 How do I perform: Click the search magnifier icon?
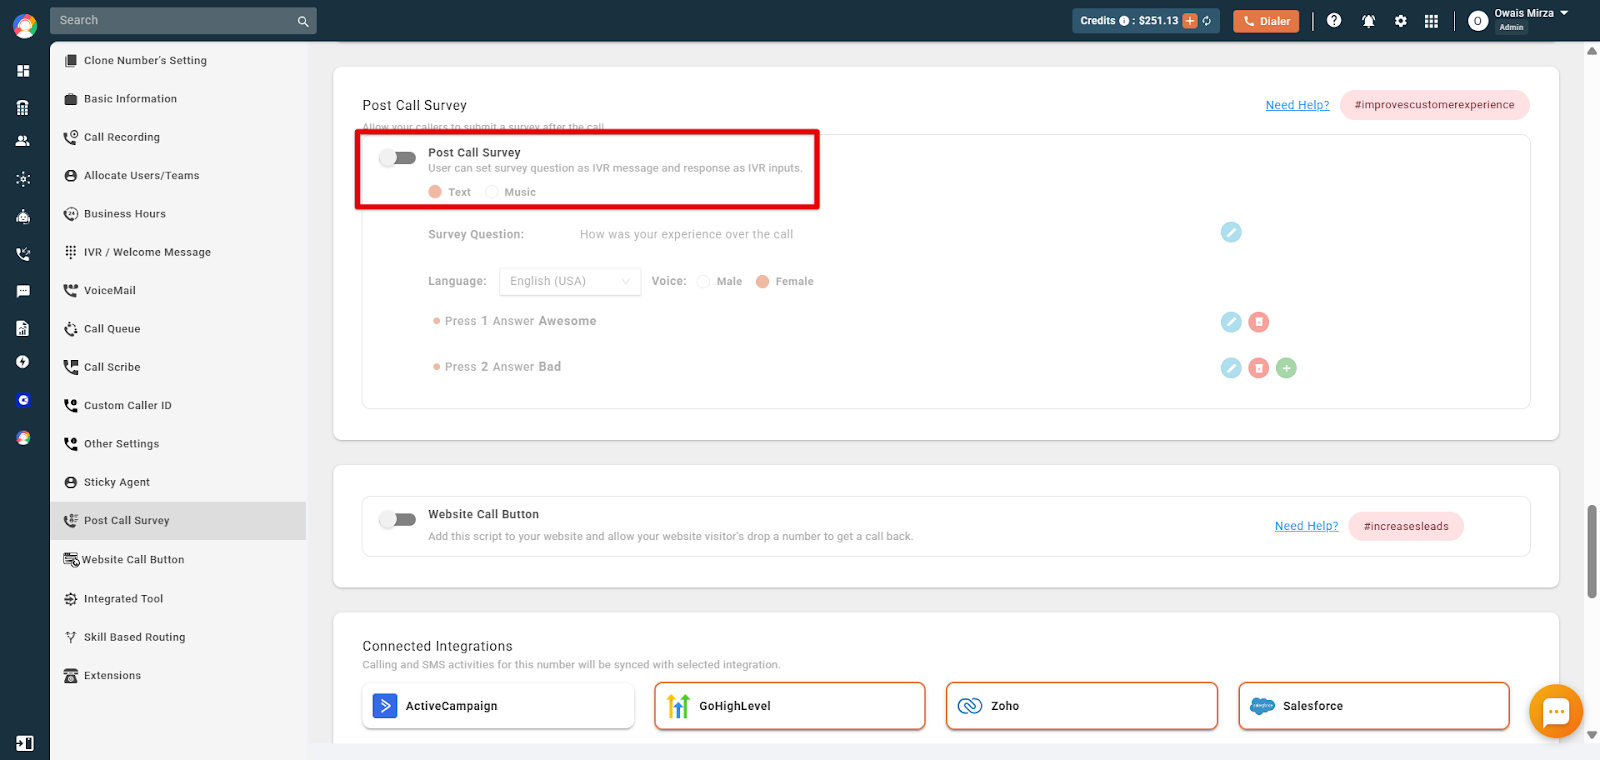[303, 21]
